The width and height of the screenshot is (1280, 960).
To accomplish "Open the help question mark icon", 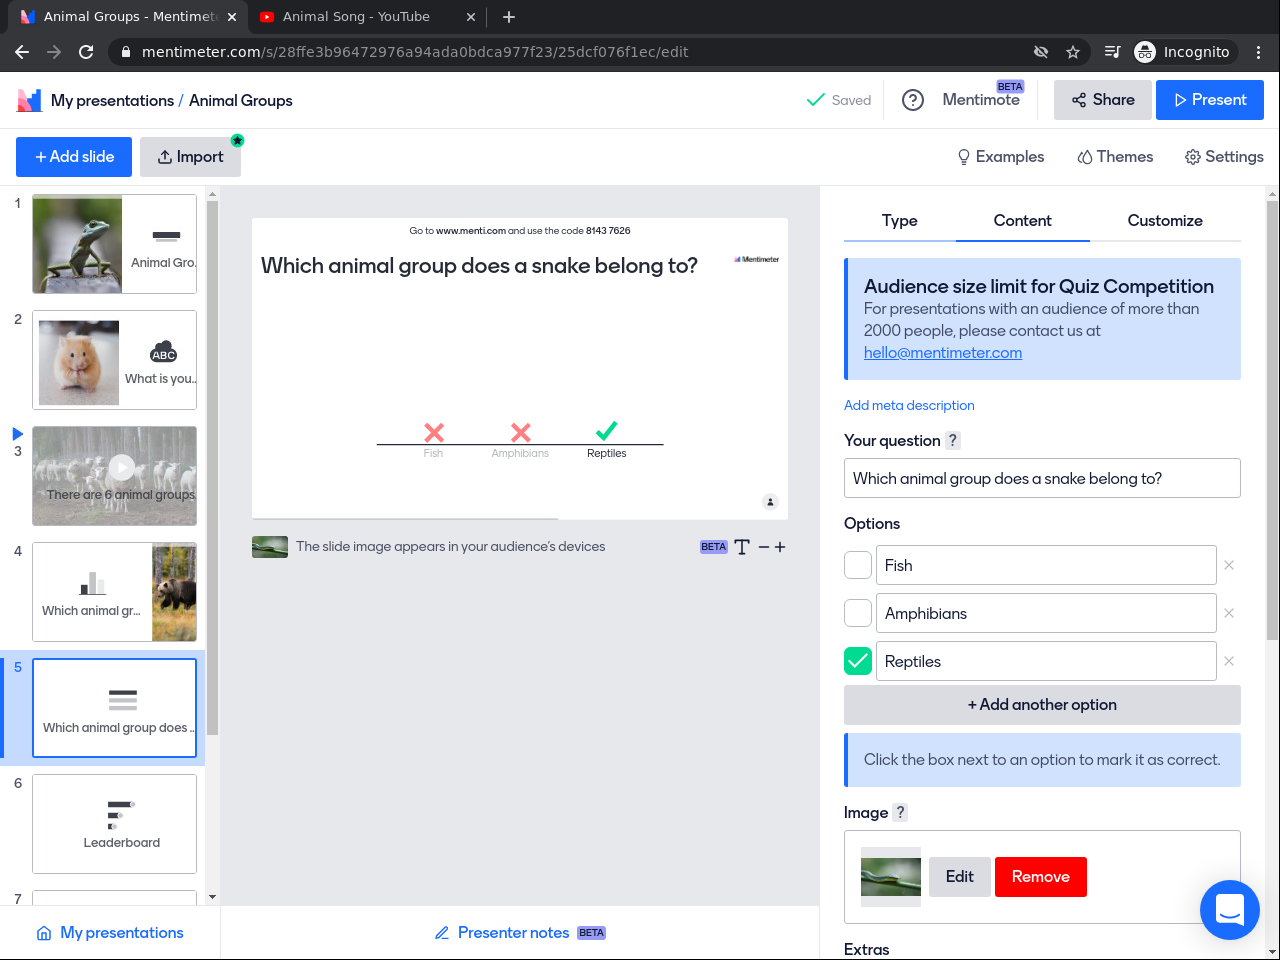I will (x=913, y=100).
